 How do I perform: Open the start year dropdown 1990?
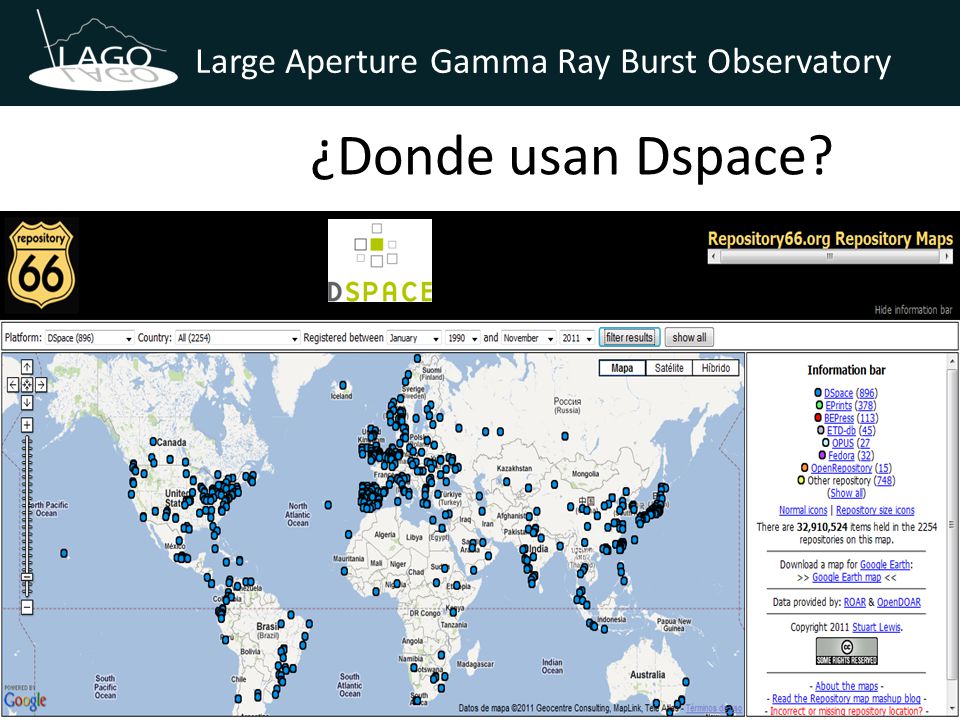pos(462,338)
